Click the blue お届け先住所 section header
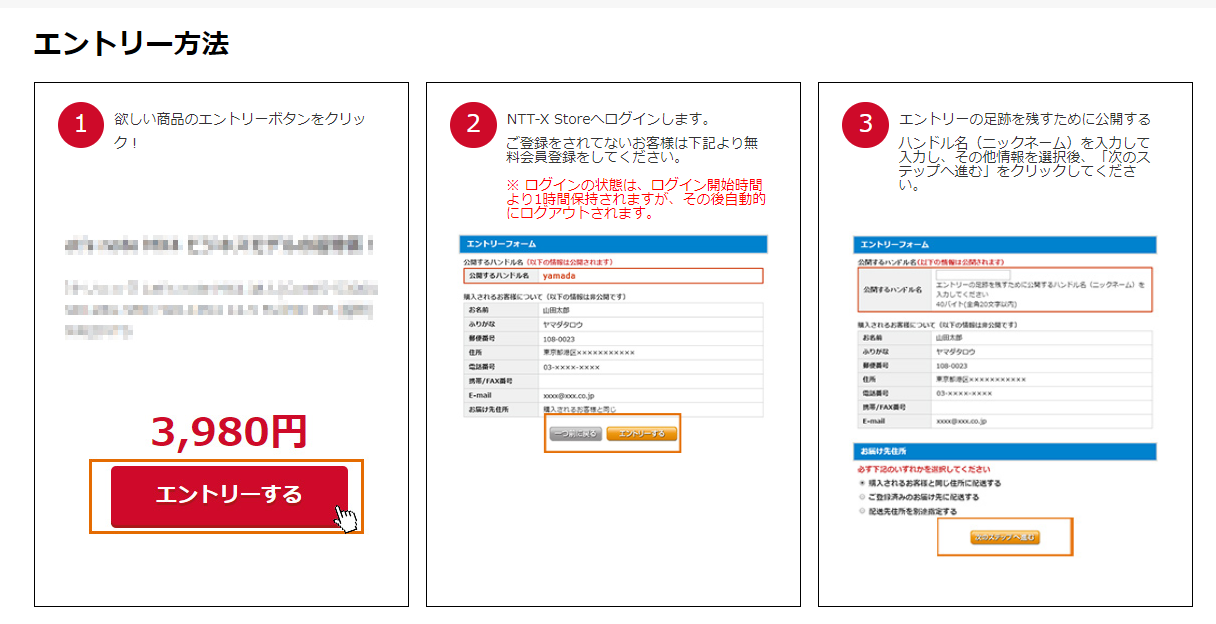Screen dimensions: 1216x624 pyautogui.click(x=1004, y=452)
